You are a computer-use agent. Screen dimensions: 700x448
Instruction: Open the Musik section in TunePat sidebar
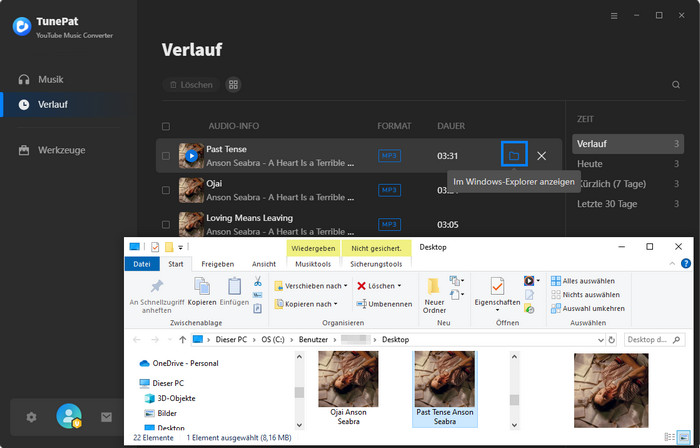pos(41,79)
